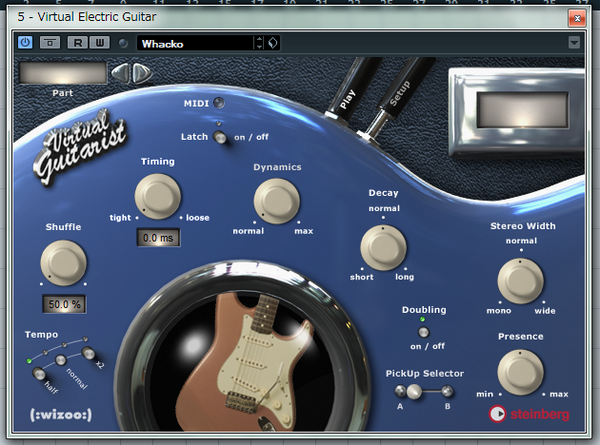
Task: Click the steinberg logo
Action: [529, 414]
